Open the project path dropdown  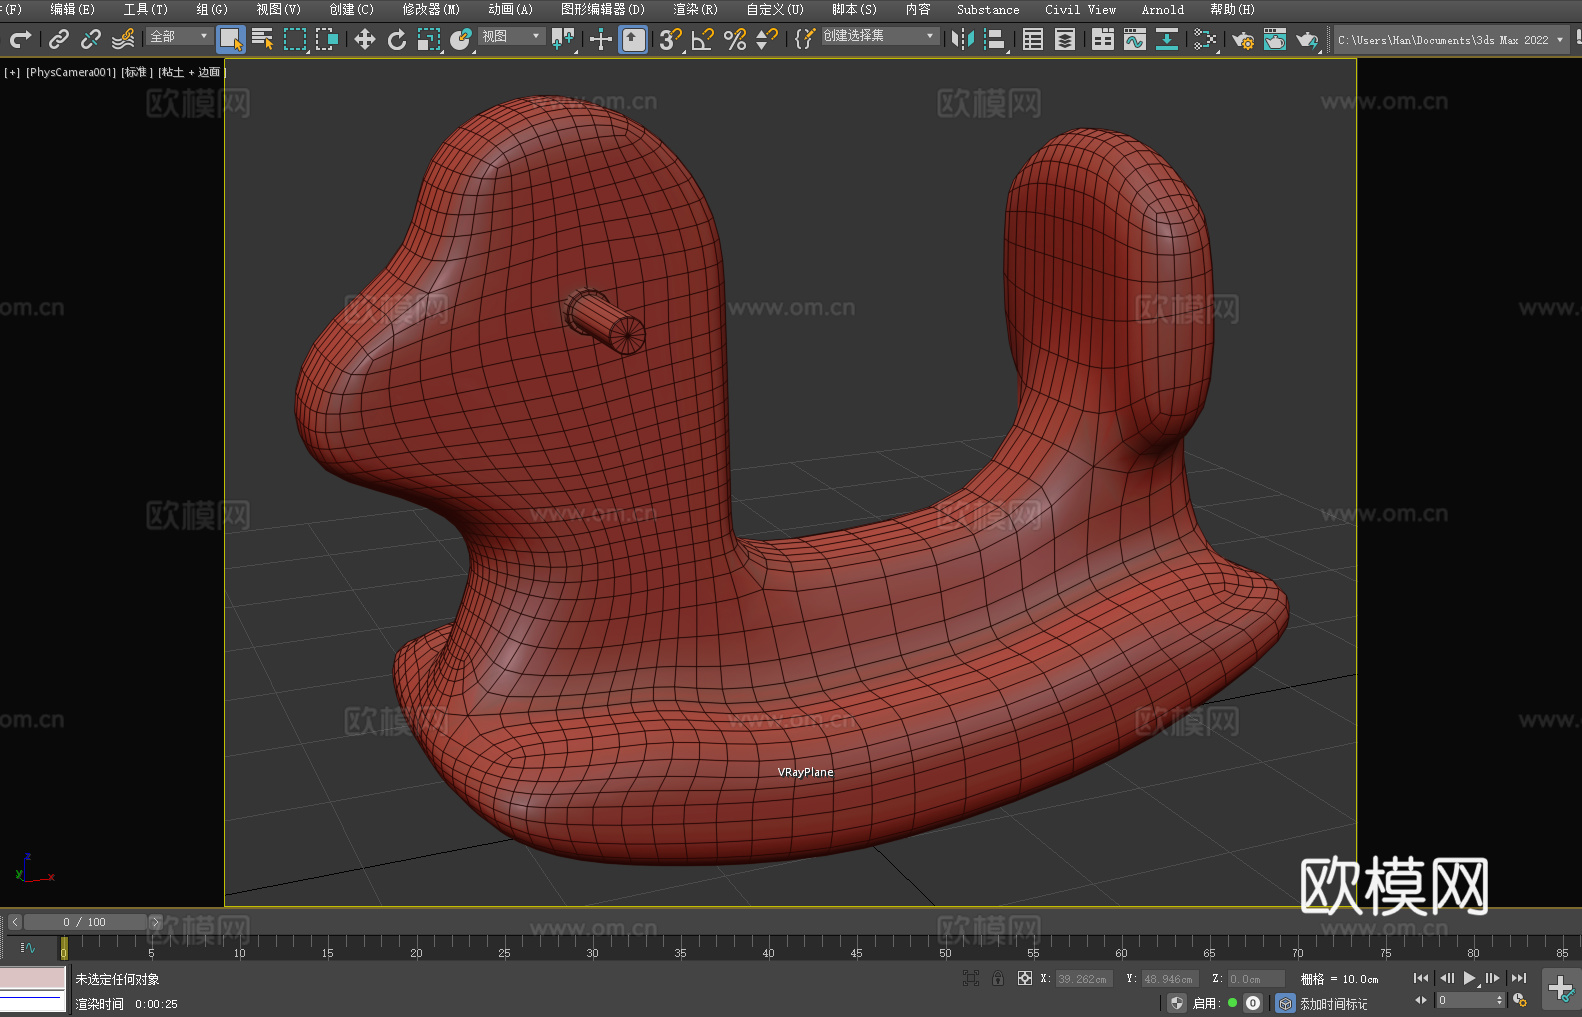click(x=1451, y=40)
